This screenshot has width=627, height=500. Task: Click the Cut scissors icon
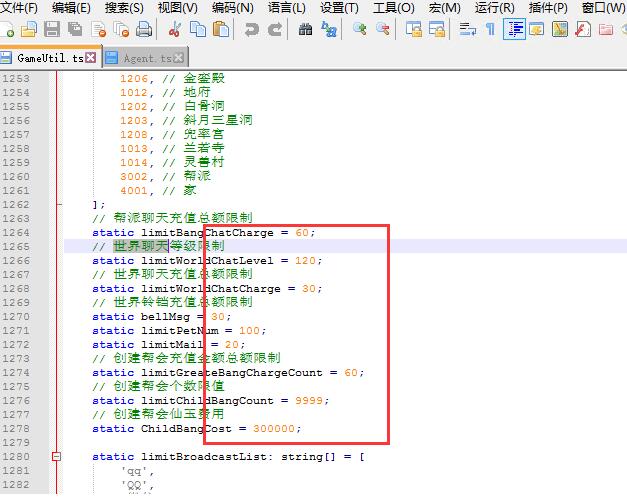click(175, 30)
